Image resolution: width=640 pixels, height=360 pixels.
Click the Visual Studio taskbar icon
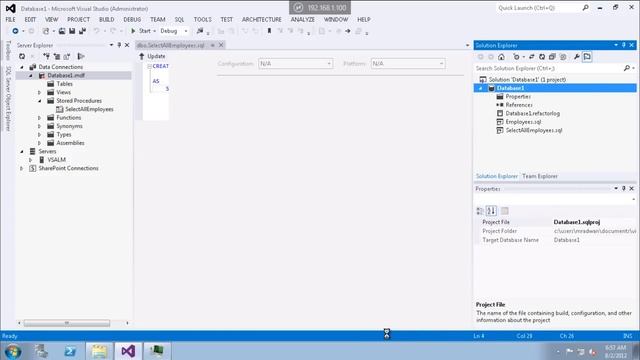point(128,351)
